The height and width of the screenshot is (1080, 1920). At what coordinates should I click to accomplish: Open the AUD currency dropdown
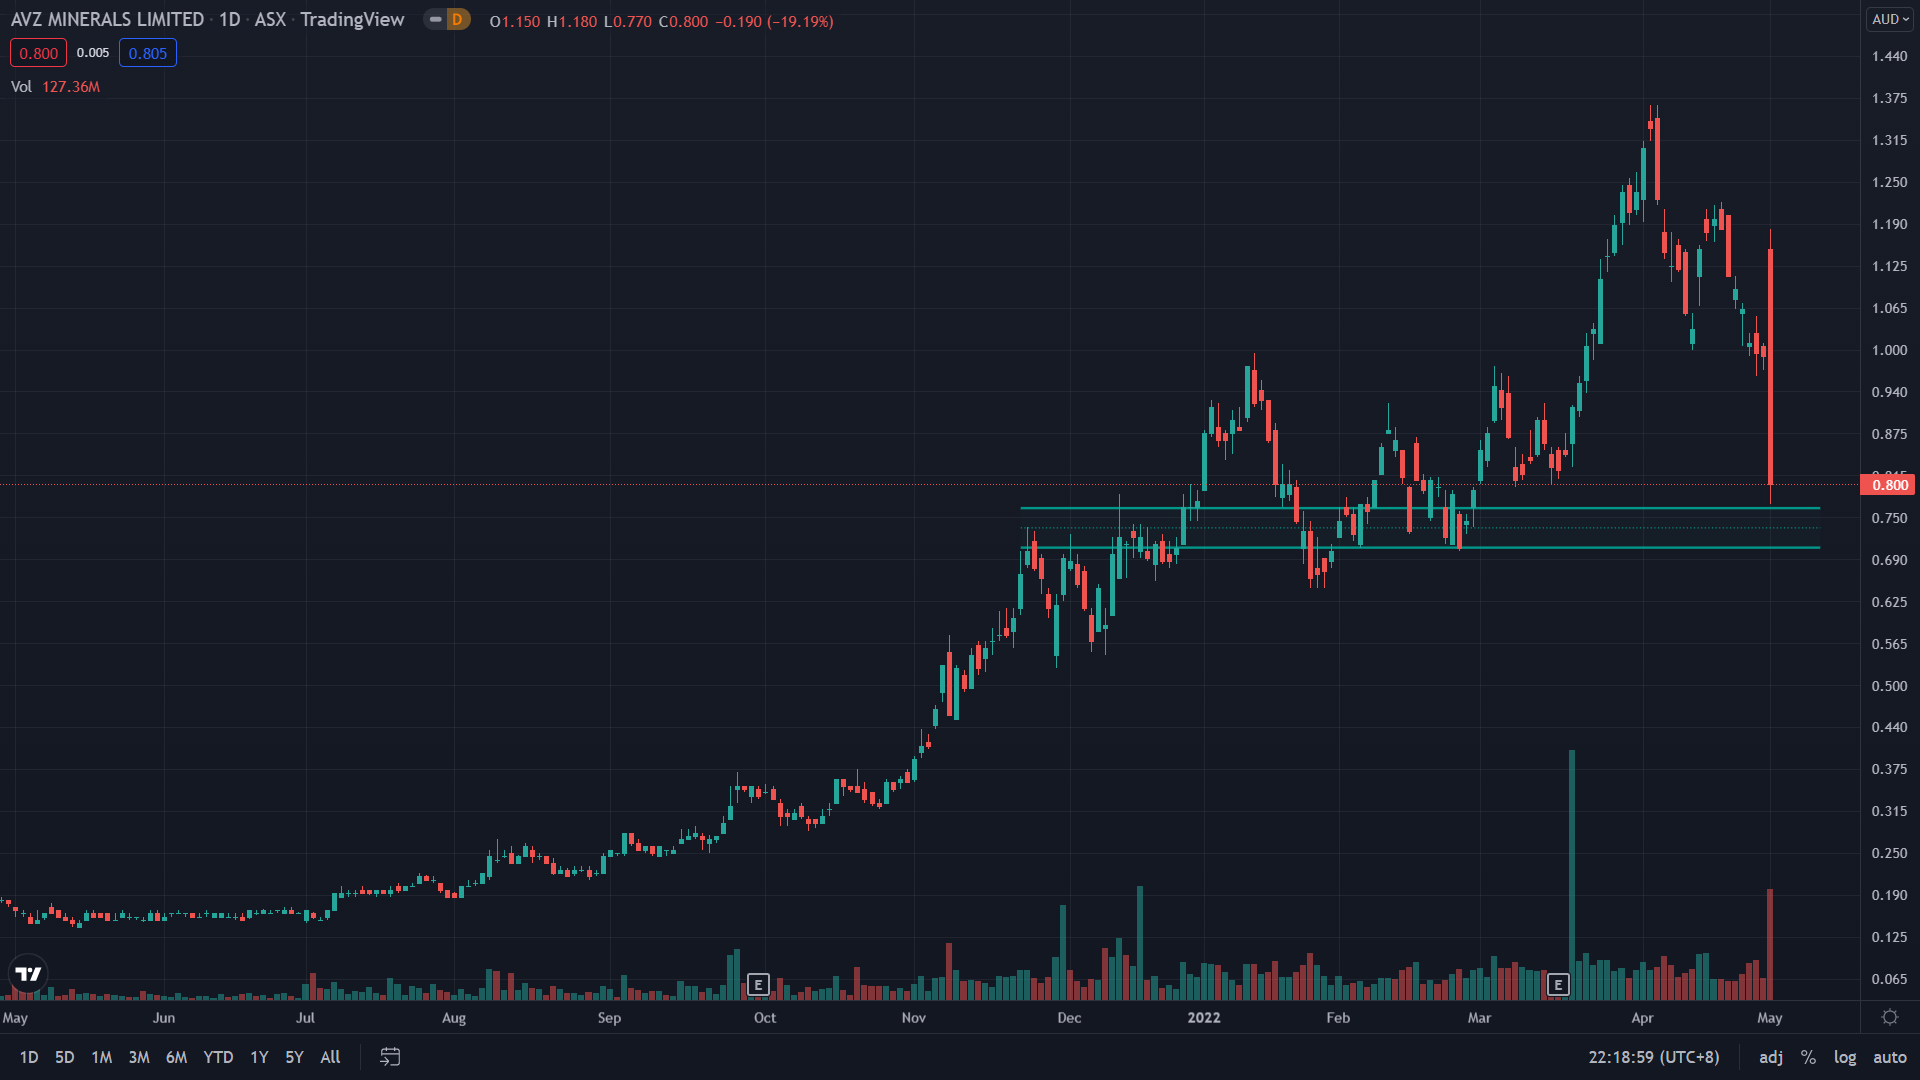tap(1890, 19)
